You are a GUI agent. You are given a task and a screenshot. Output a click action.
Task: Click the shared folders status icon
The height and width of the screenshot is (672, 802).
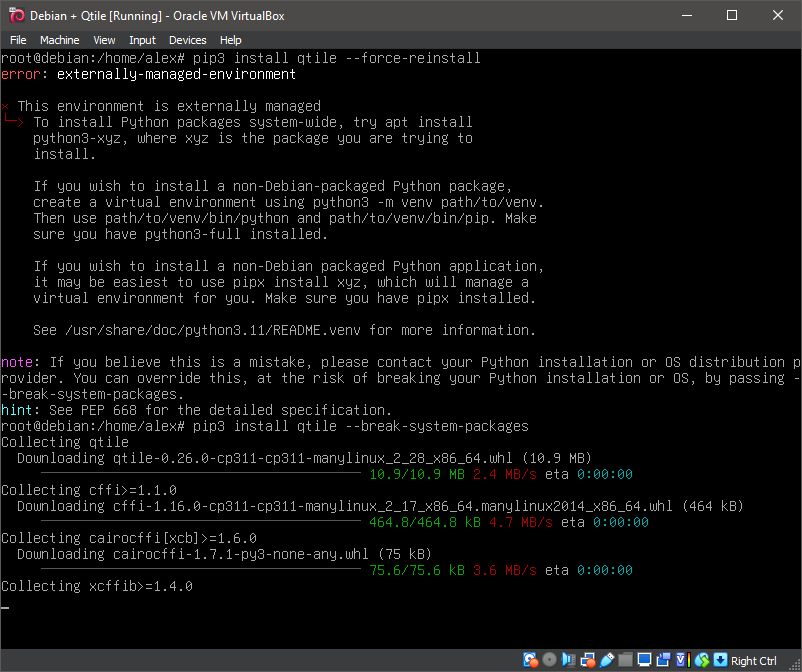625,660
